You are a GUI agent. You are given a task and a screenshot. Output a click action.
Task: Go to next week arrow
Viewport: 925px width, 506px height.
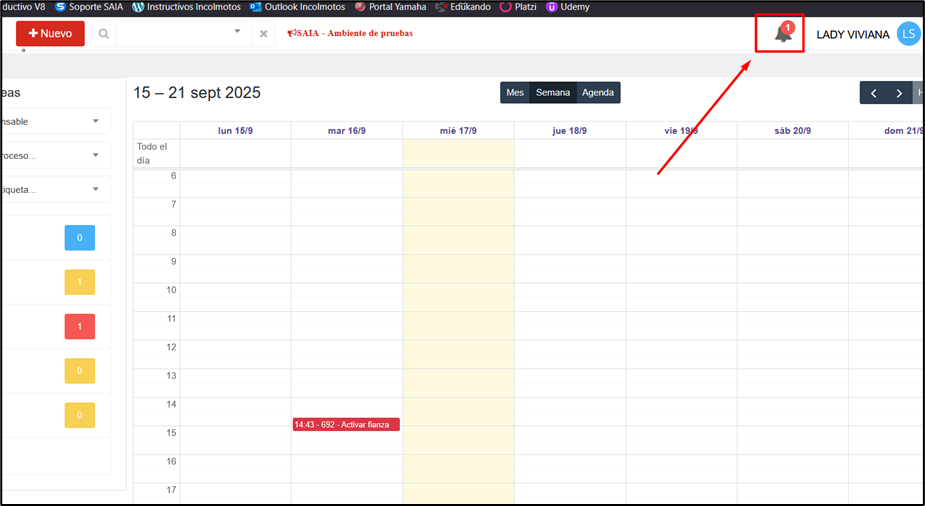tap(899, 93)
